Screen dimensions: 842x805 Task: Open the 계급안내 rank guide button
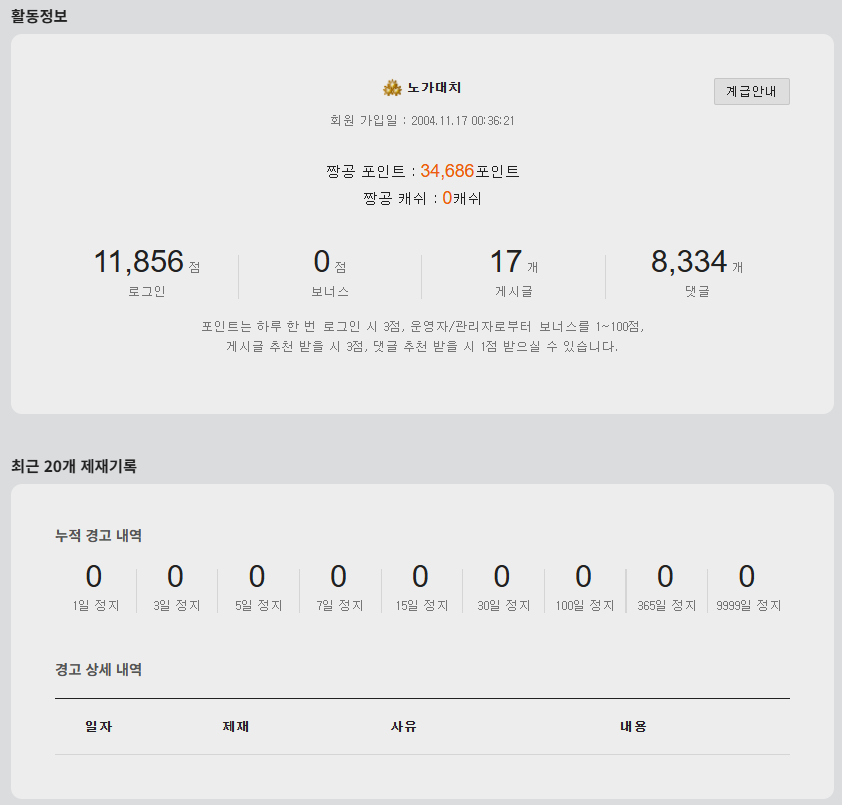pyautogui.click(x=751, y=91)
